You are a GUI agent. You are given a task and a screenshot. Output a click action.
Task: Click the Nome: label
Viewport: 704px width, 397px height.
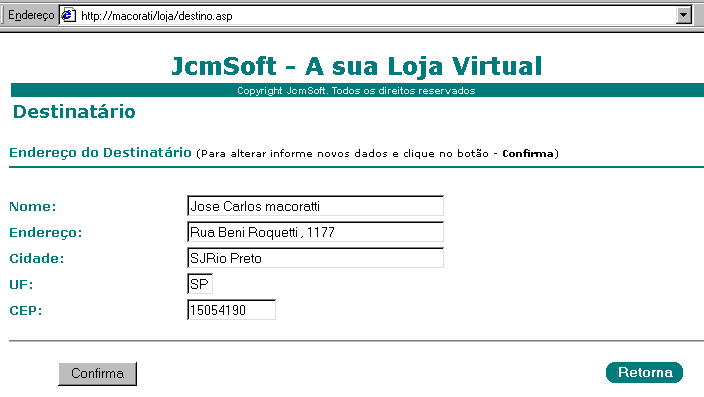click(x=33, y=207)
